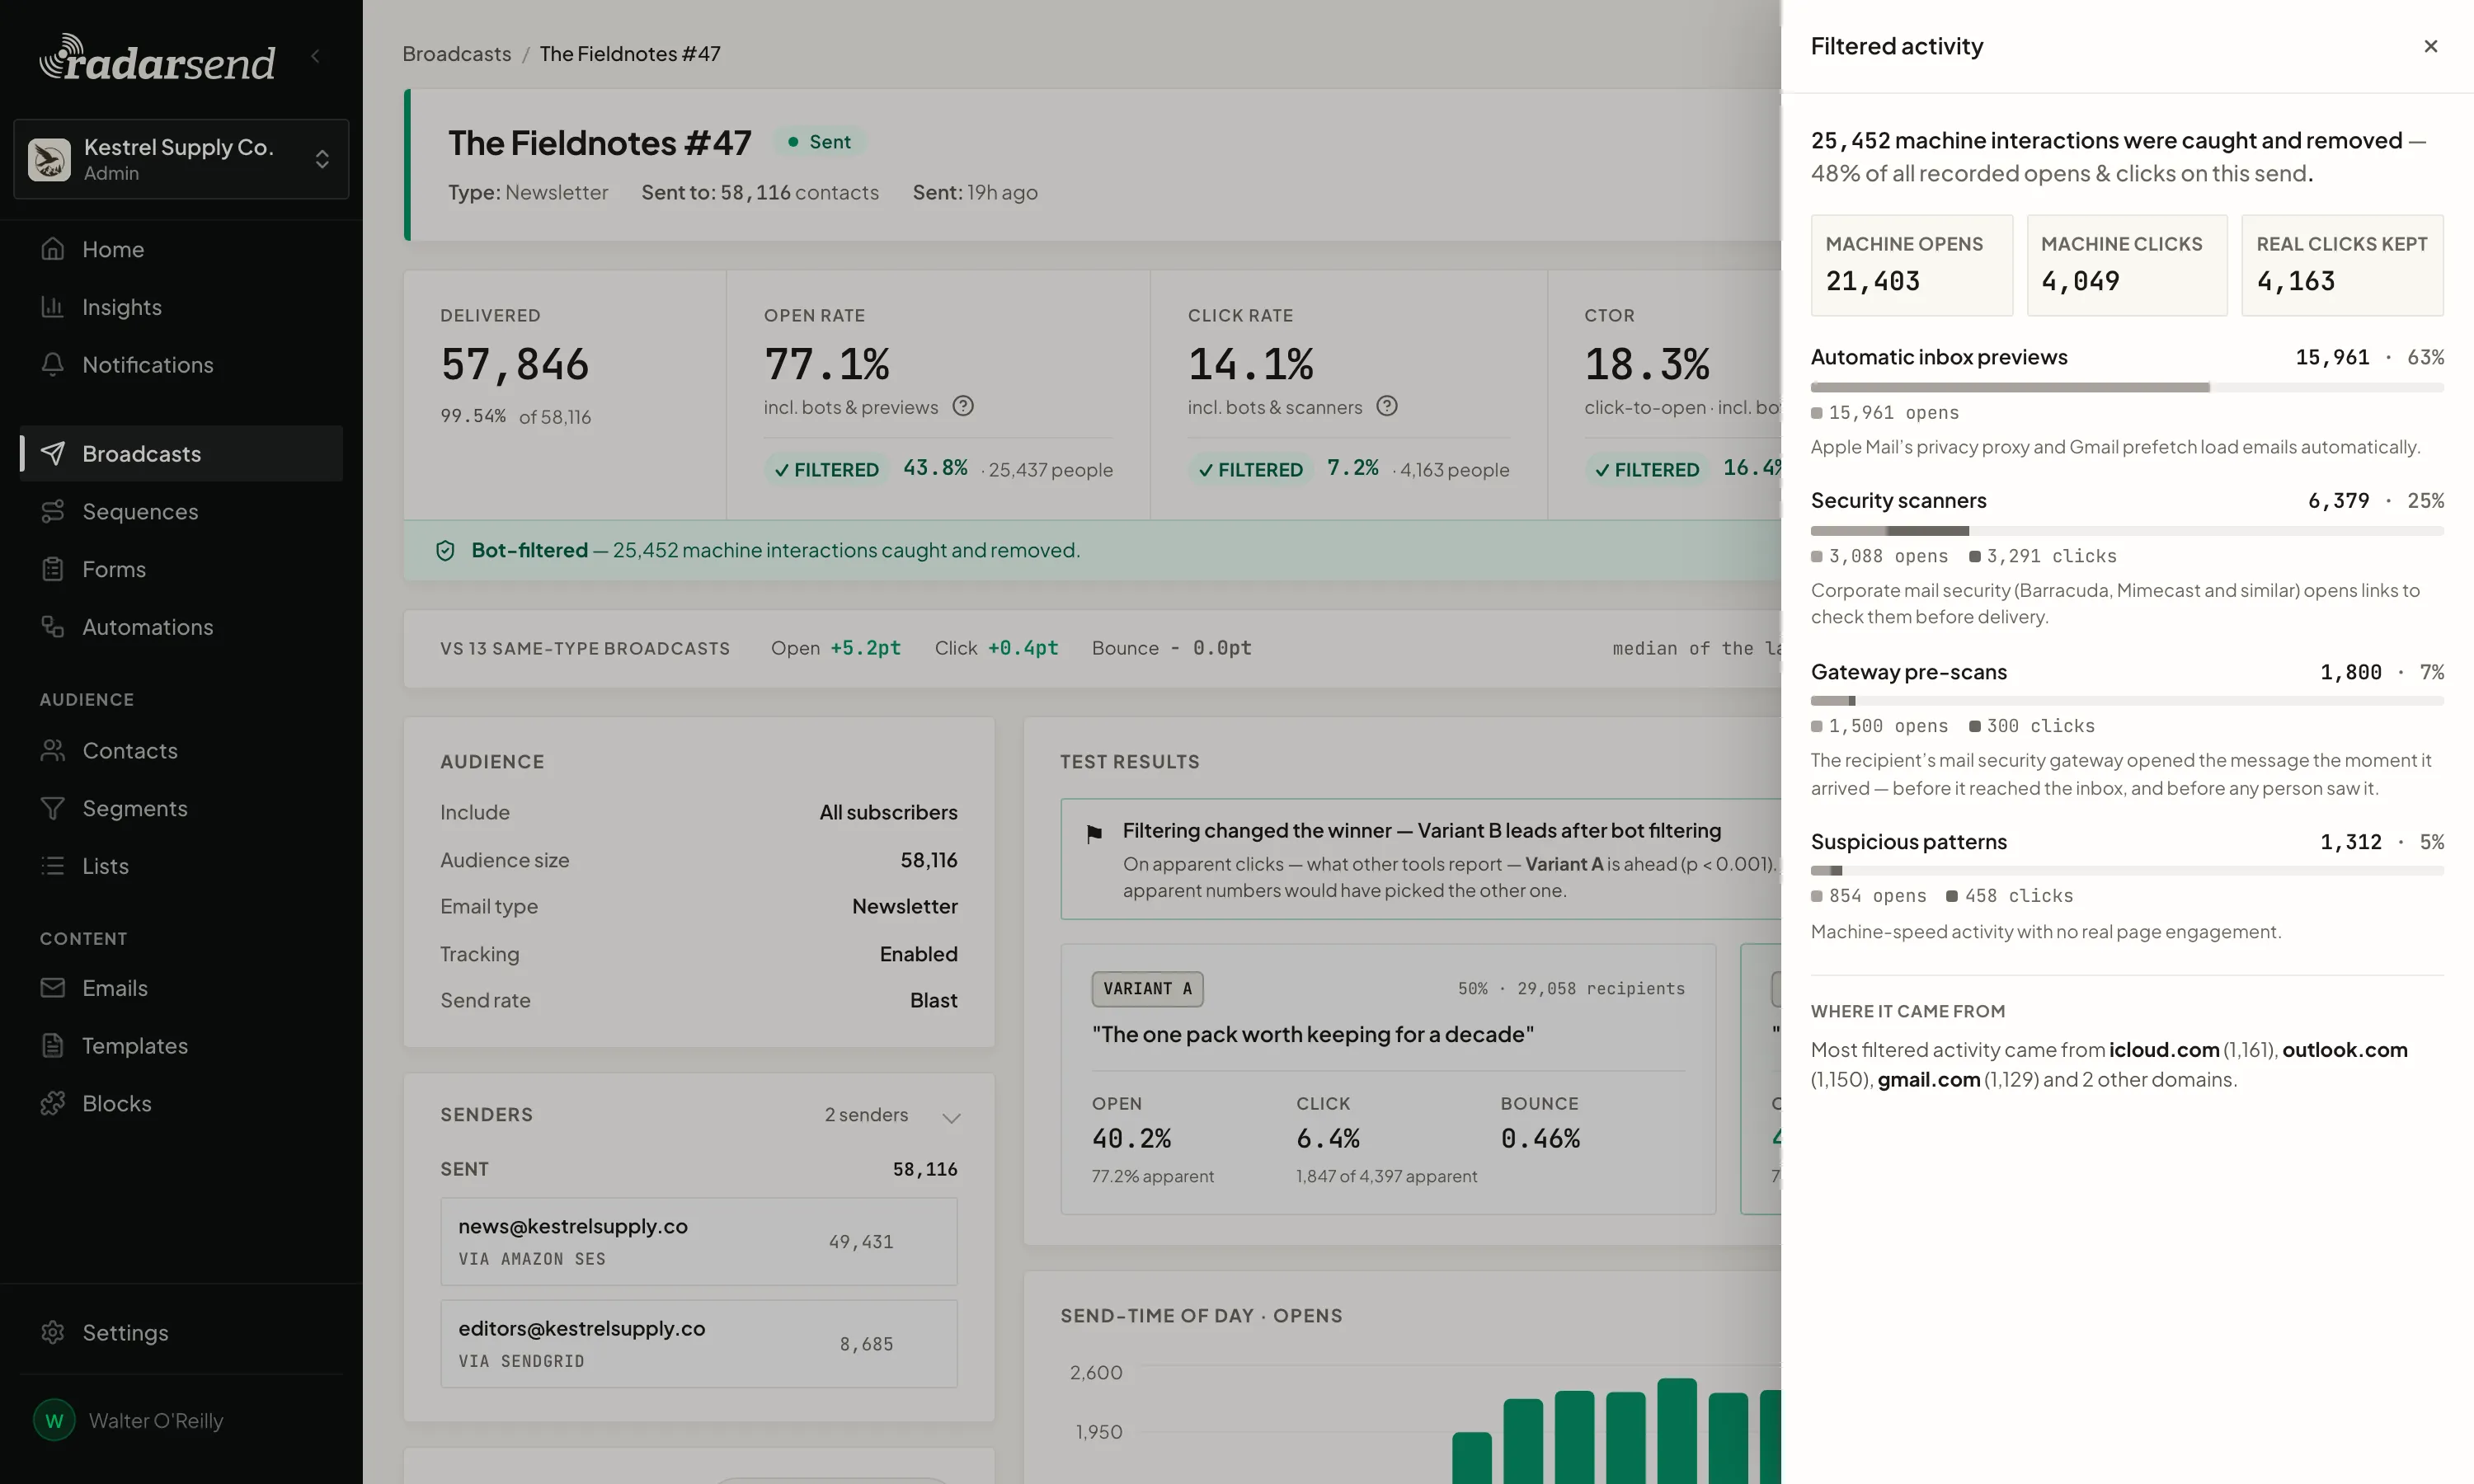Click the icloud.com domain text
This screenshot has height=1484, width=2474.
[x=2164, y=1050]
